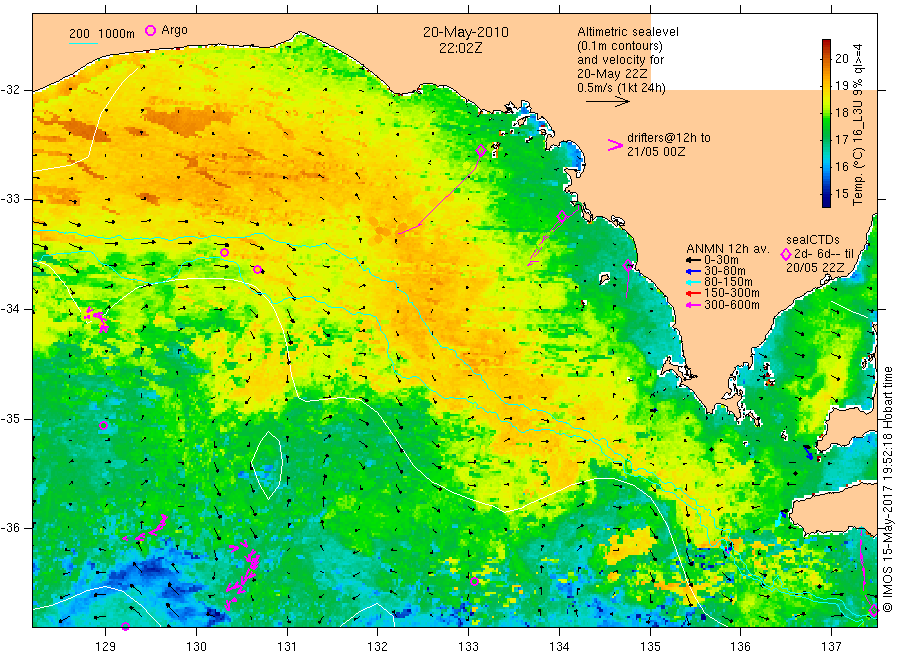Click the 'ANMN 12h av.' legend heading

(x=727, y=249)
